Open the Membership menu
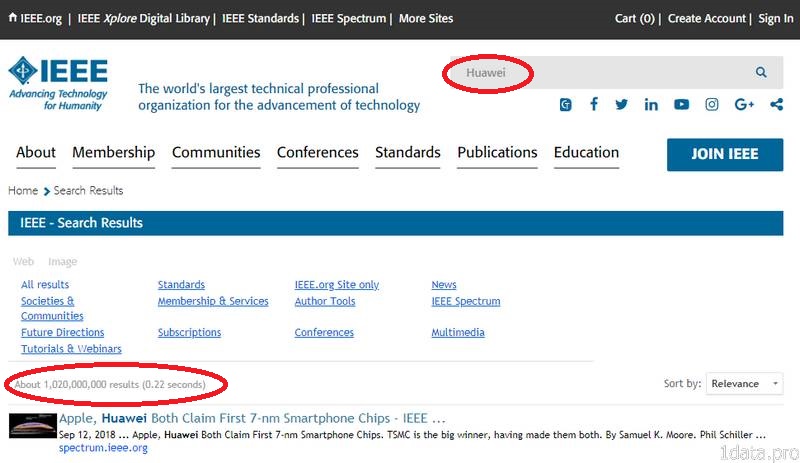The width and height of the screenshot is (800, 463). tap(113, 152)
